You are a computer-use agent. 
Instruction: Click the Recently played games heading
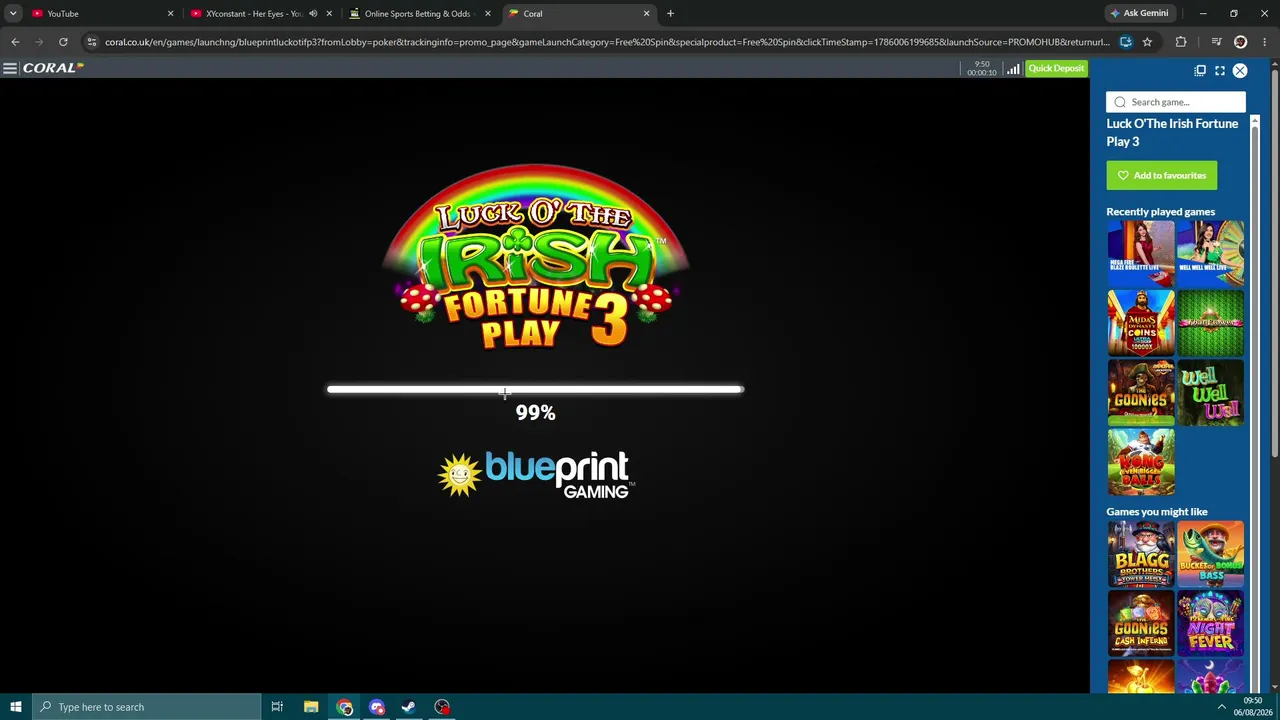[x=1161, y=212]
